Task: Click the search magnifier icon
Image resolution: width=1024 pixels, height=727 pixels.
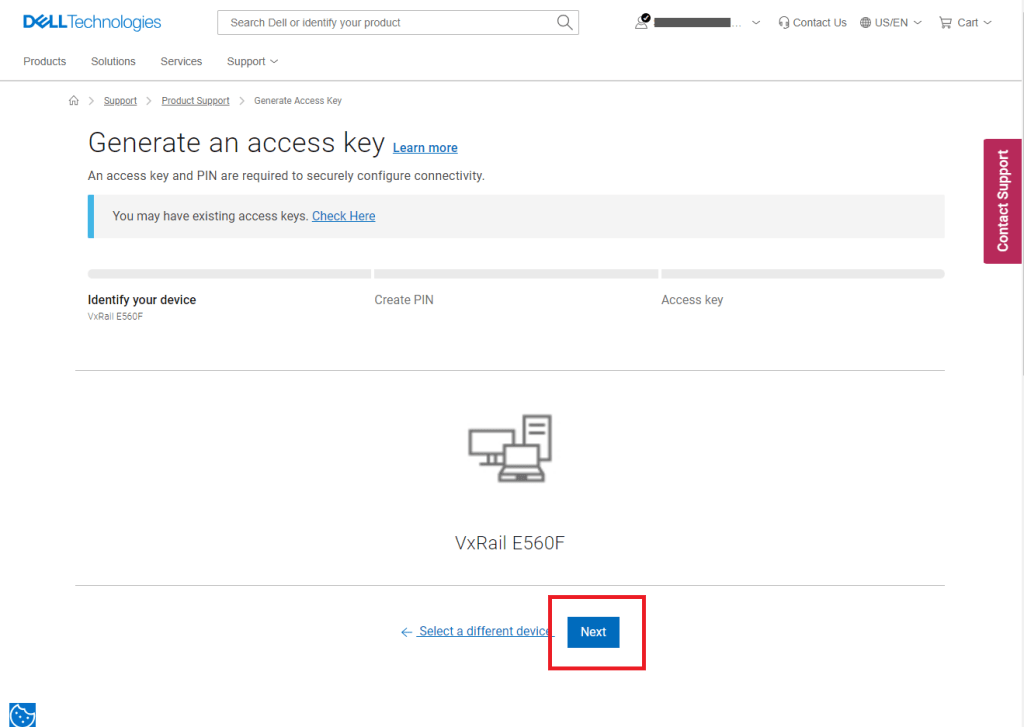Action: (x=565, y=22)
